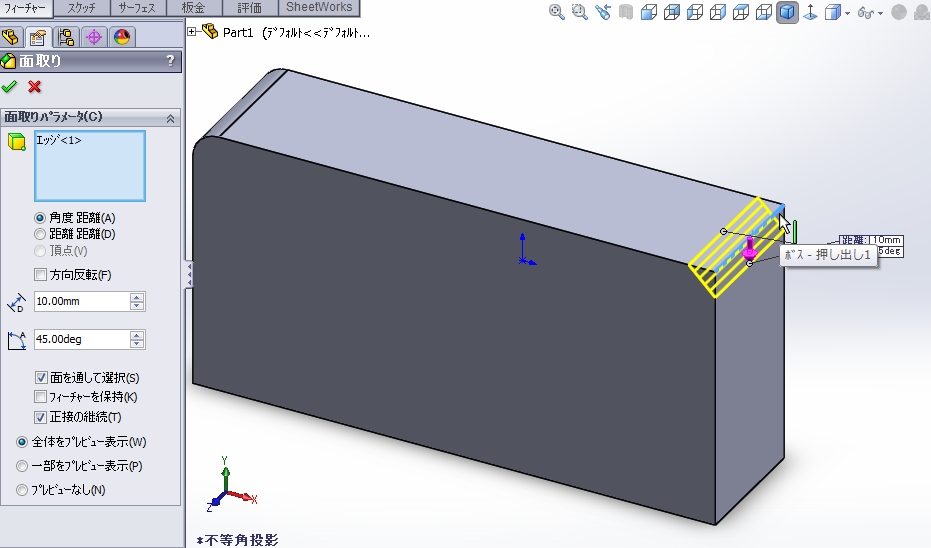Cancel chamfer with the red X
This screenshot has height=548, width=931.
pos(34,87)
